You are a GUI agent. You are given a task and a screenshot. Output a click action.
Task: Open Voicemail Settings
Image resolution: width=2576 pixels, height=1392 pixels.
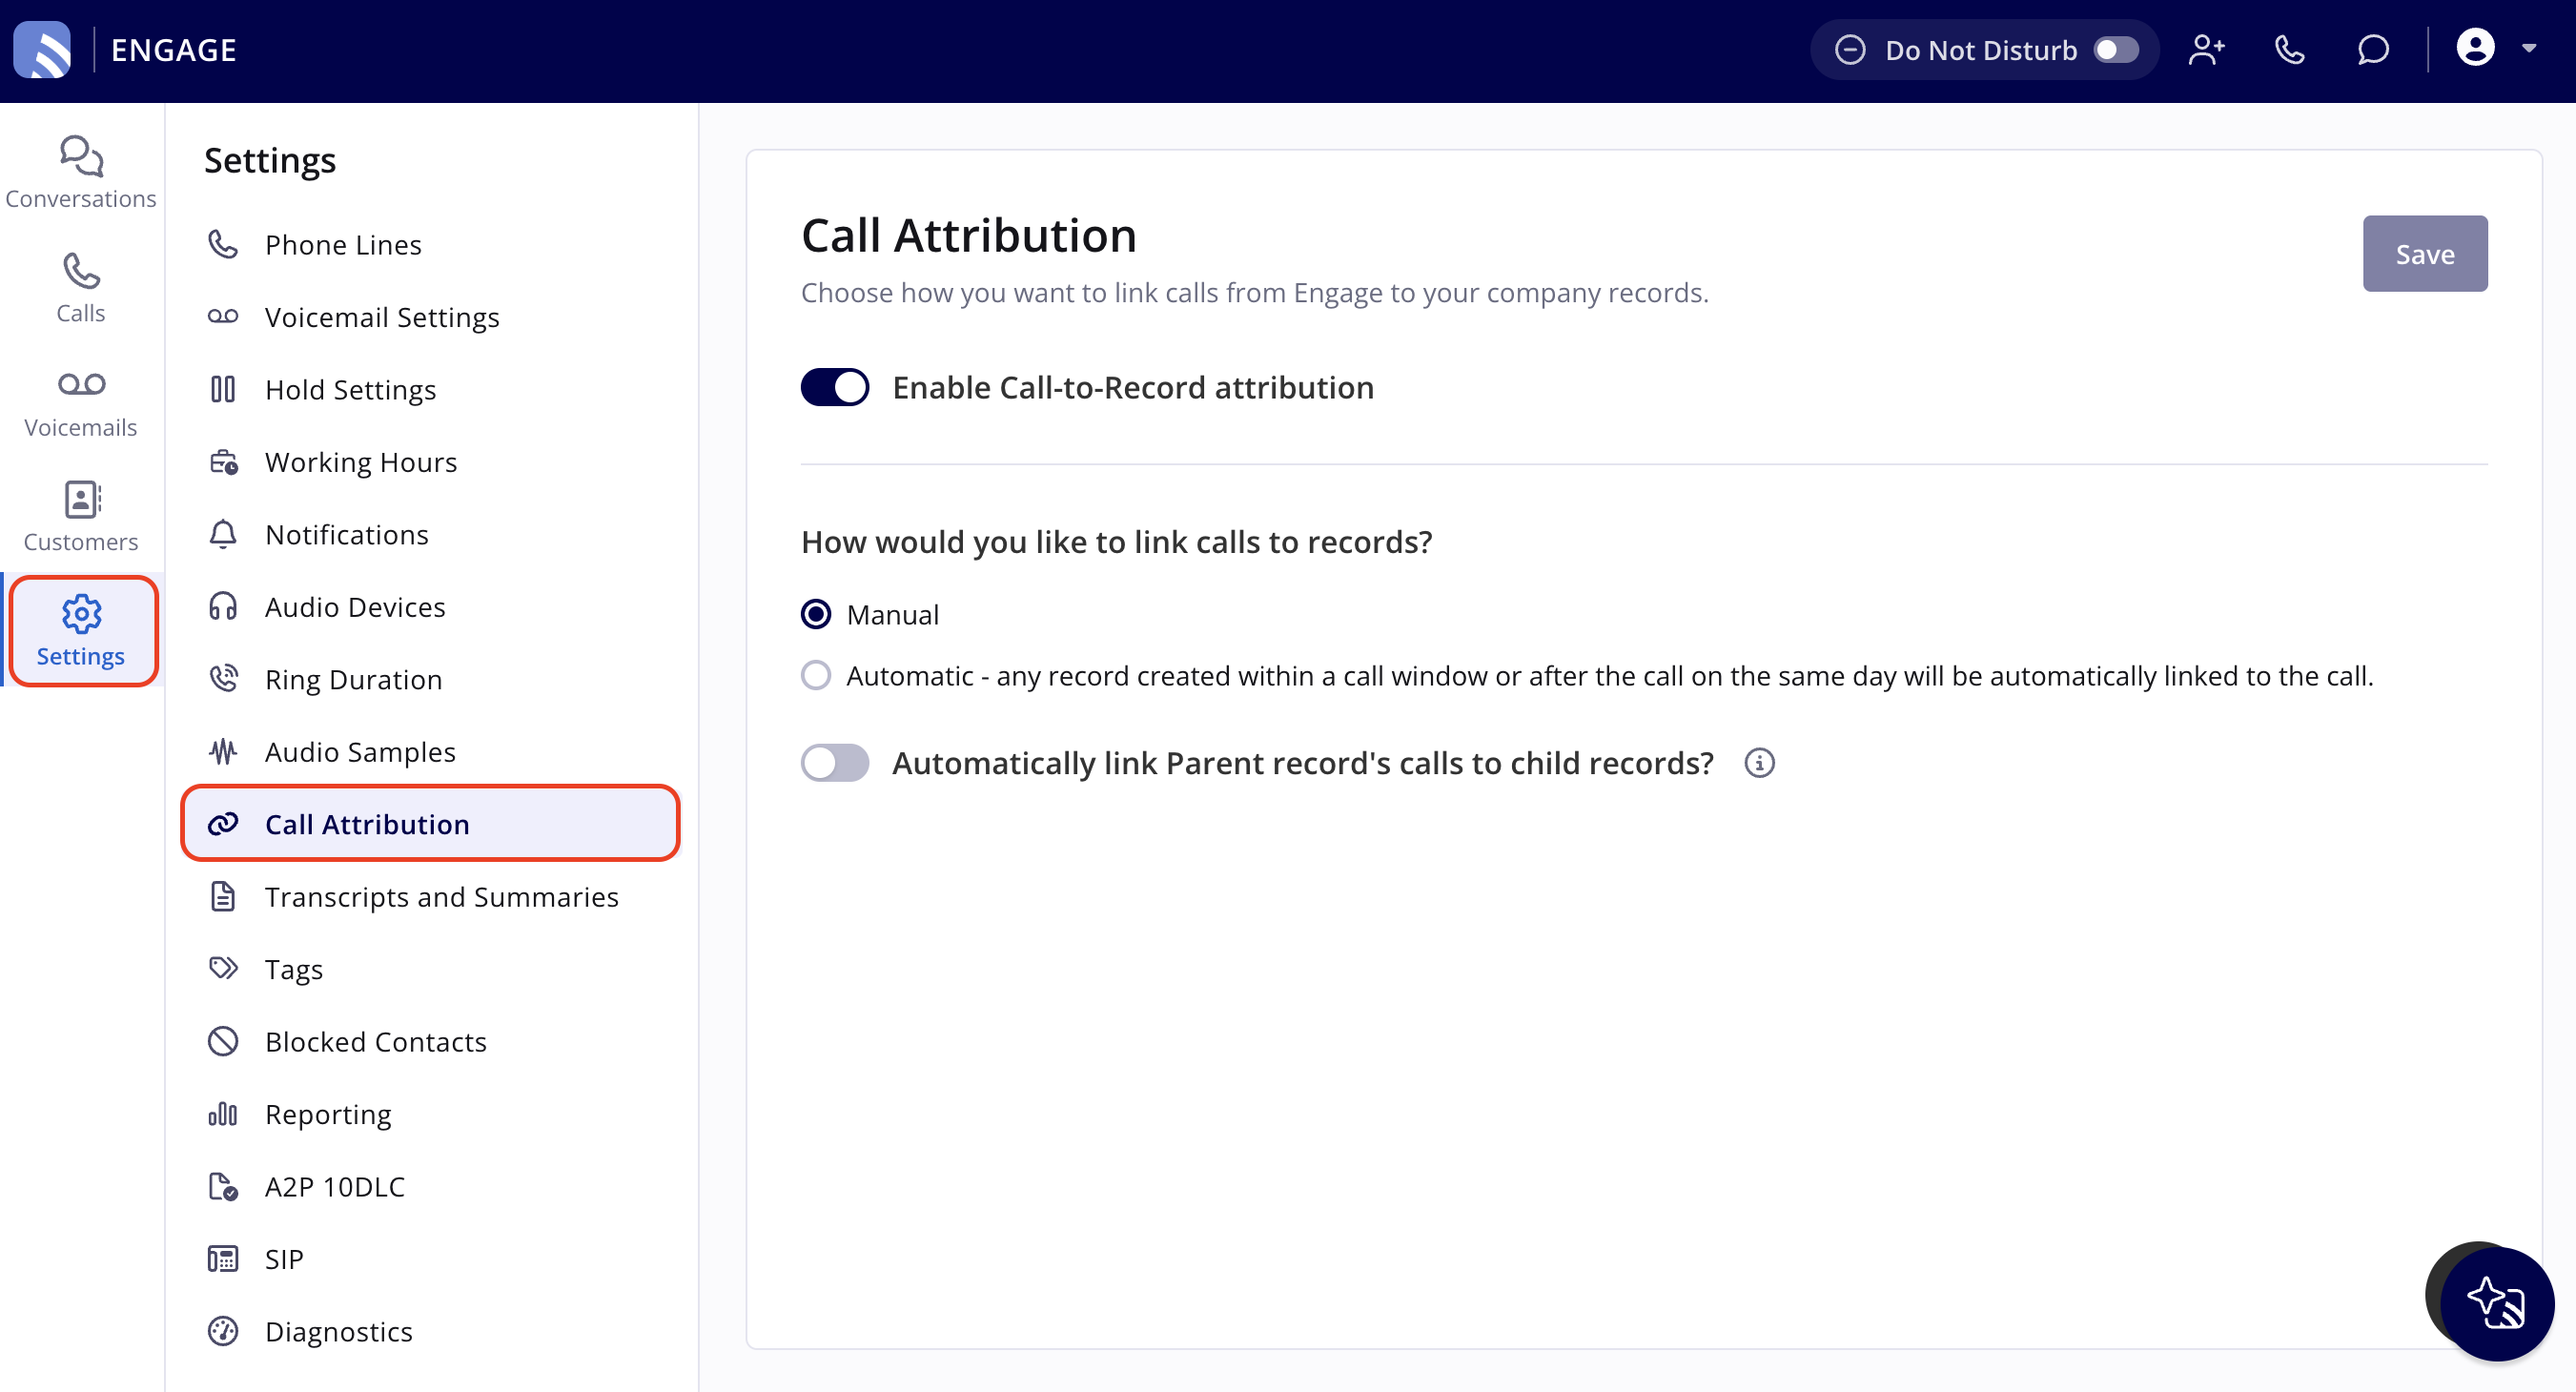coord(431,317)
